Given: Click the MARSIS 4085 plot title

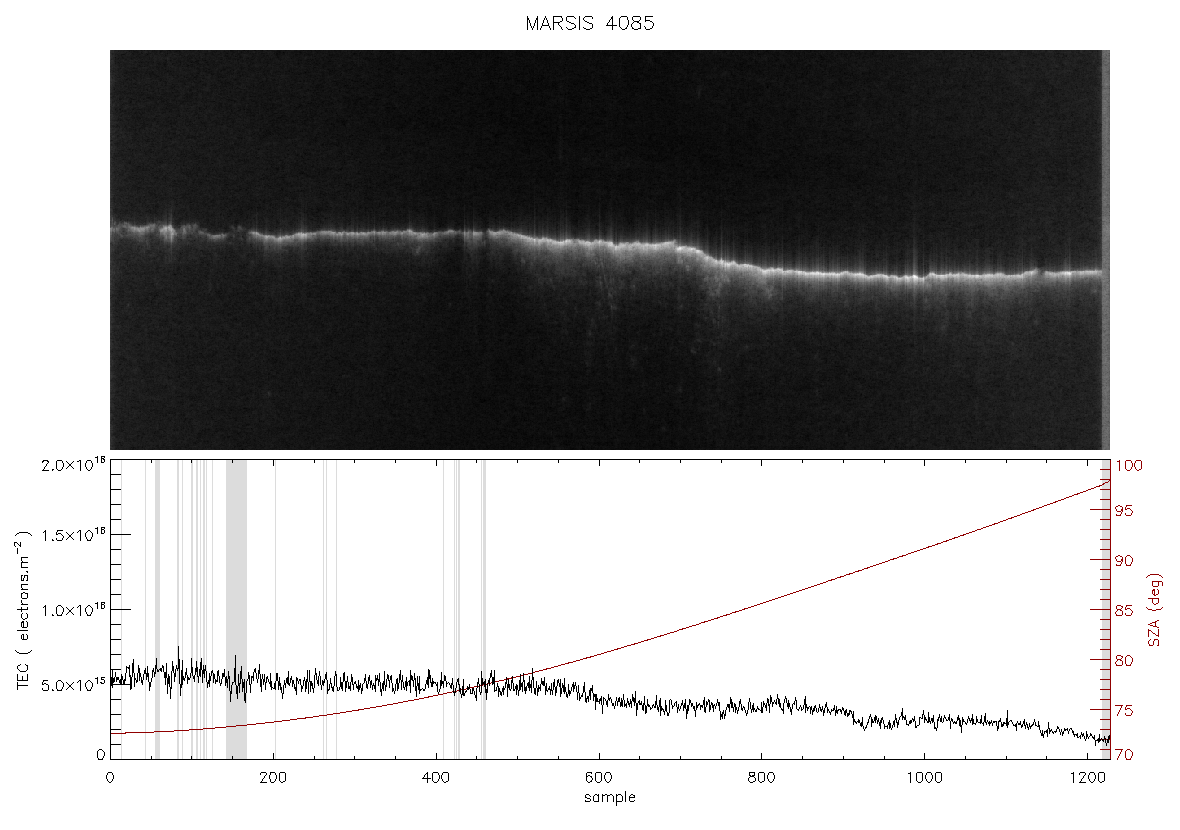Looking at the screenshot, I should [590, 23].
